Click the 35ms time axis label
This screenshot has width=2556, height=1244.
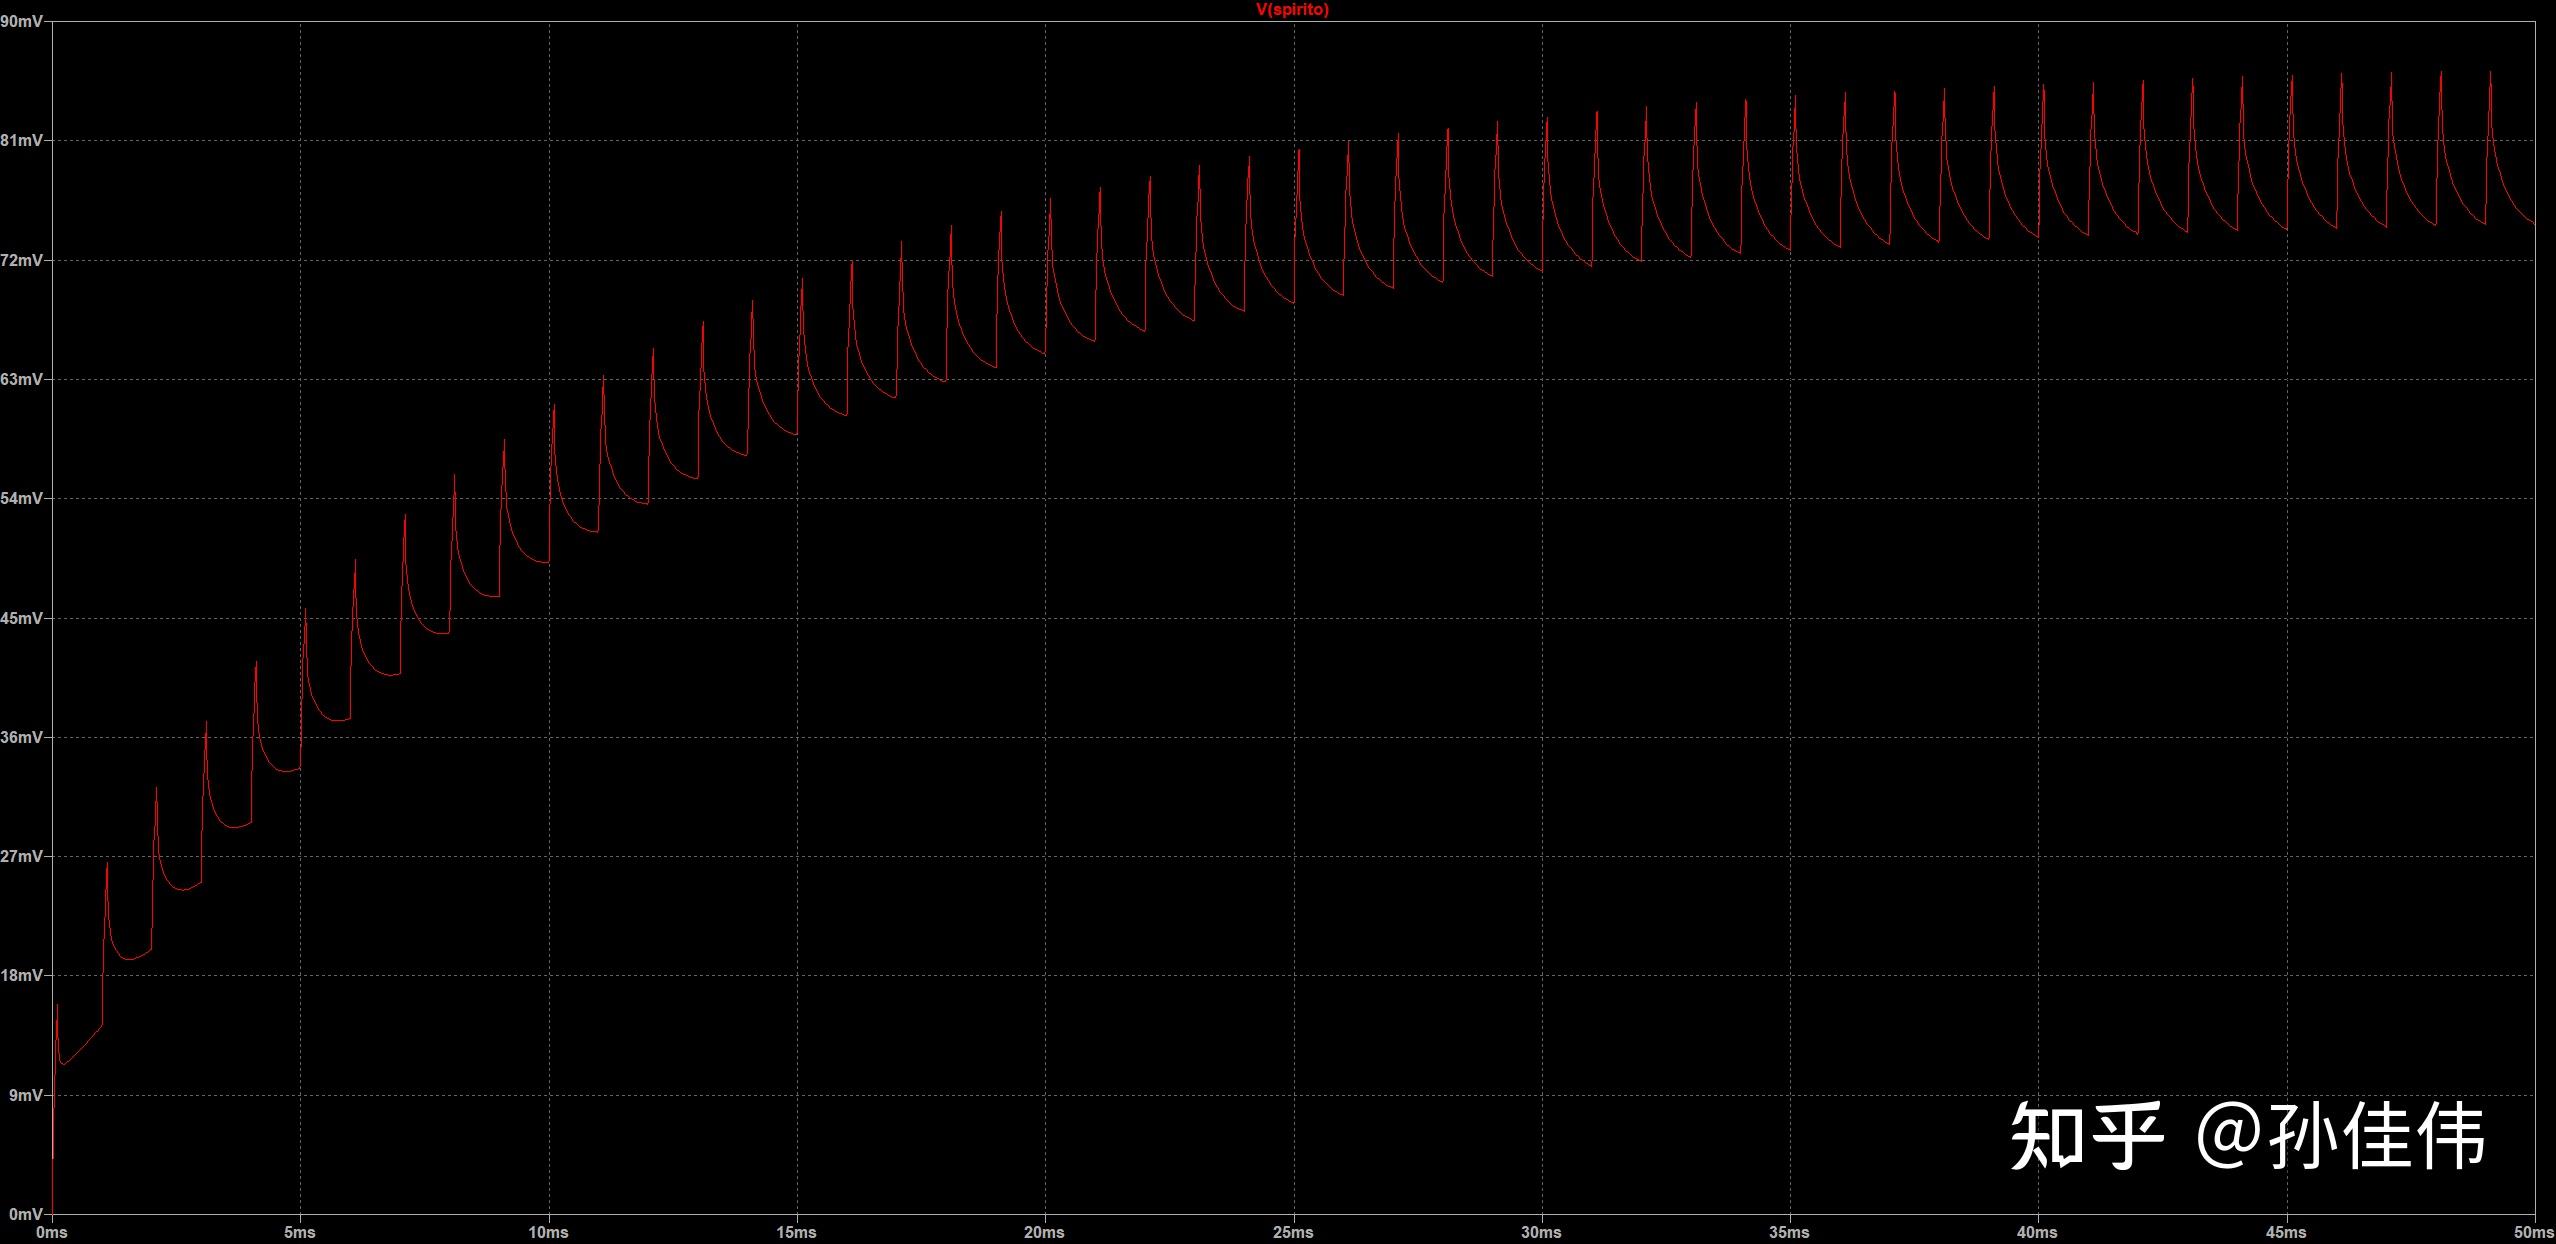1789,1232
